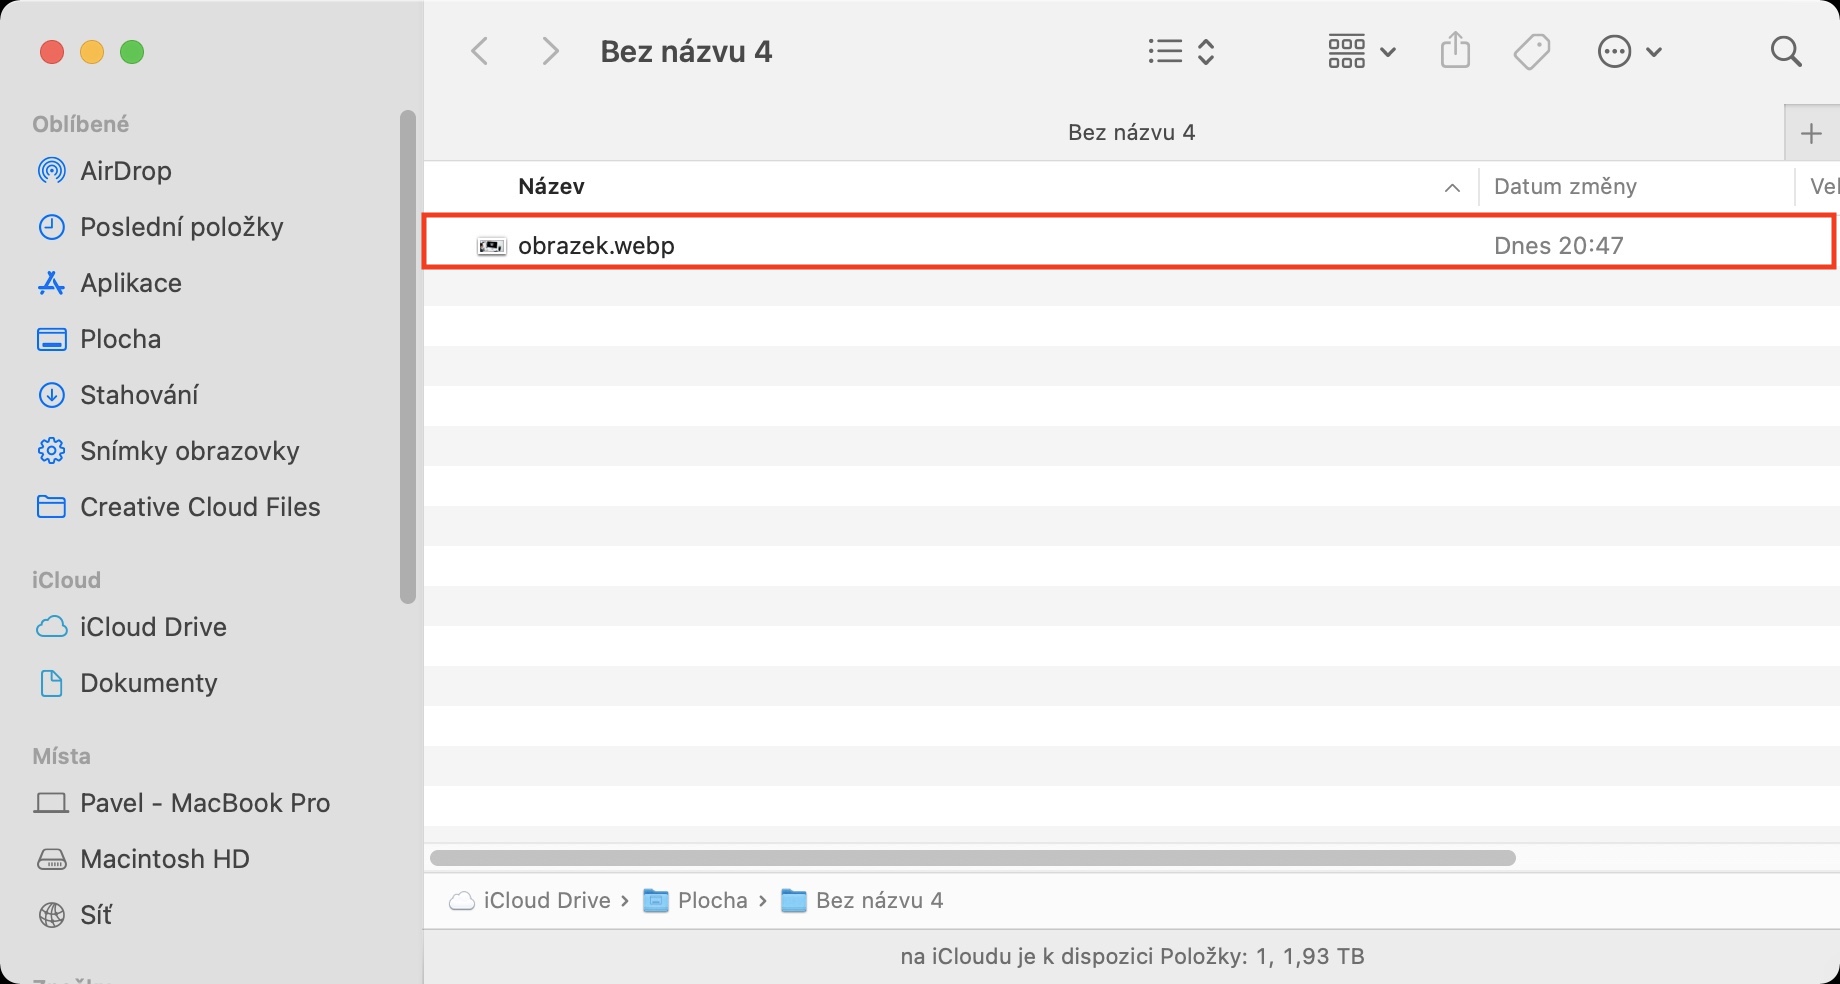This screenshot has height=984, width=1840.
Task: Go back with the left arrow
Action: 480,51
